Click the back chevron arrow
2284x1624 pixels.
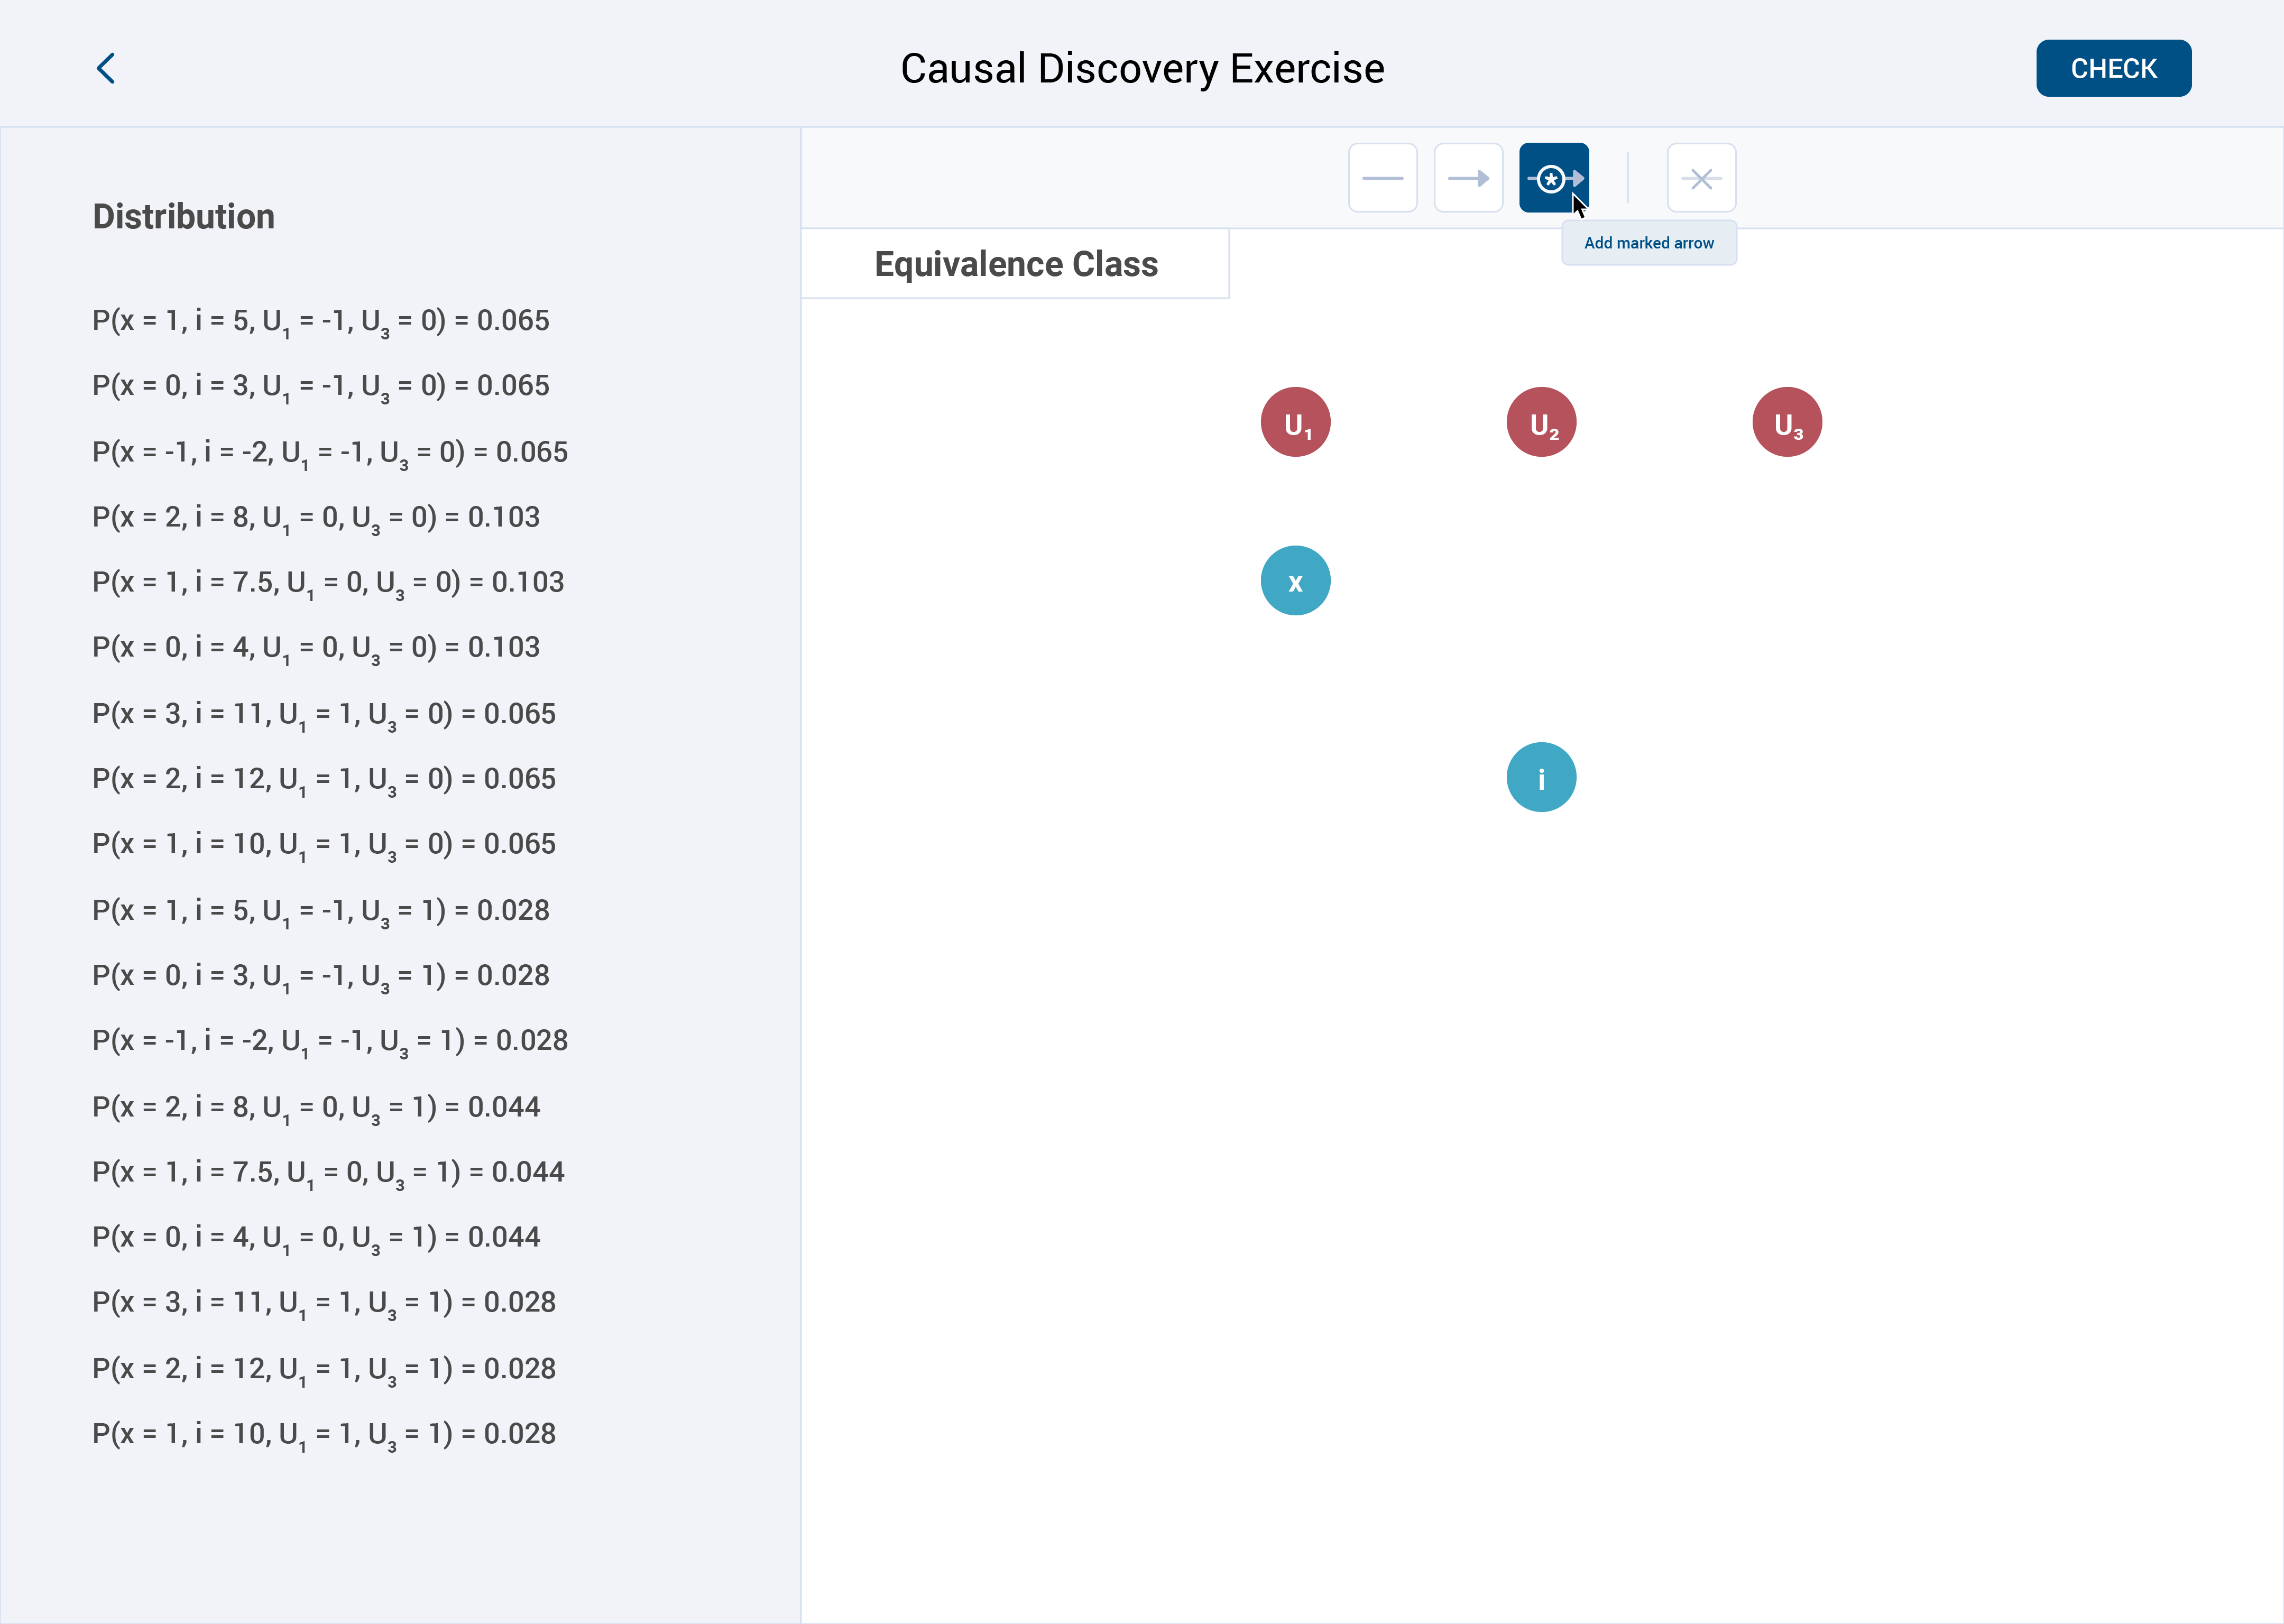pos(106,68)
